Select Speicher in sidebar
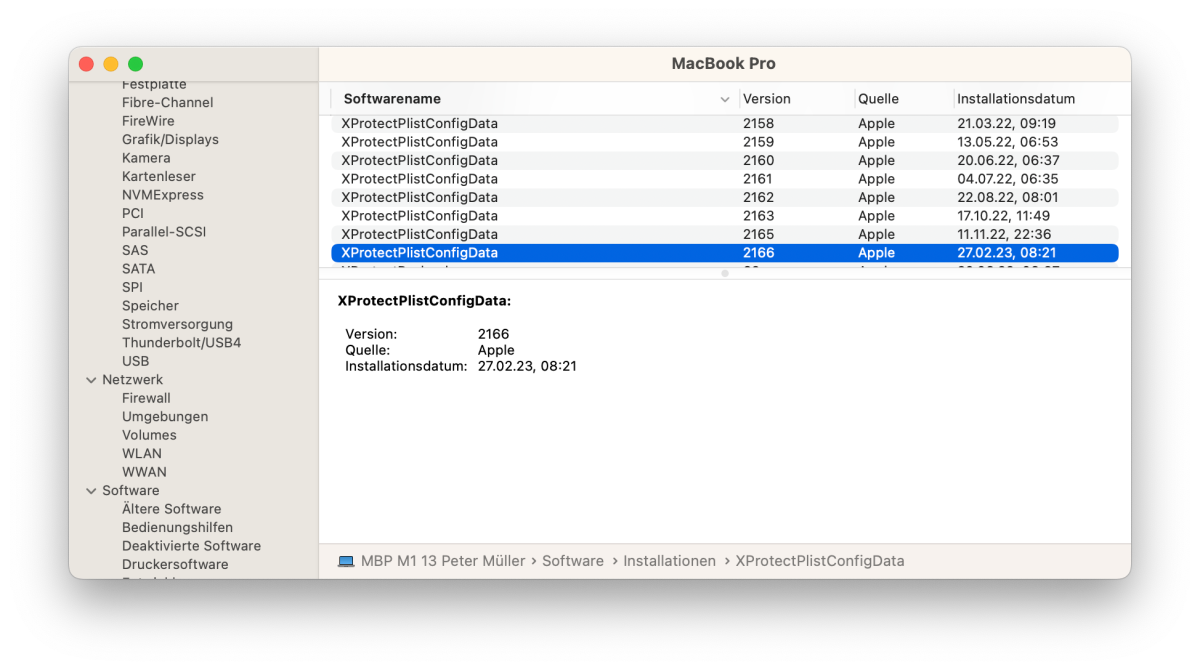The width and height of the screenshot is (1200, 670). (x=150, y=306)
